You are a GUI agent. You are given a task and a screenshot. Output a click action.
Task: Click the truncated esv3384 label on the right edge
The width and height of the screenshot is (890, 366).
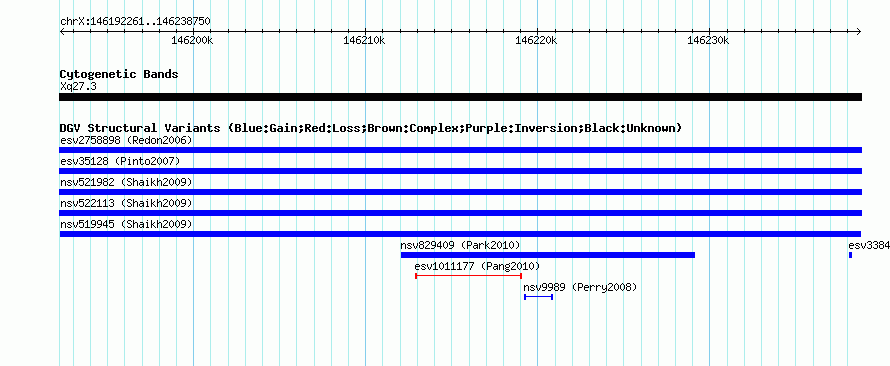click(x=869, y=245)
